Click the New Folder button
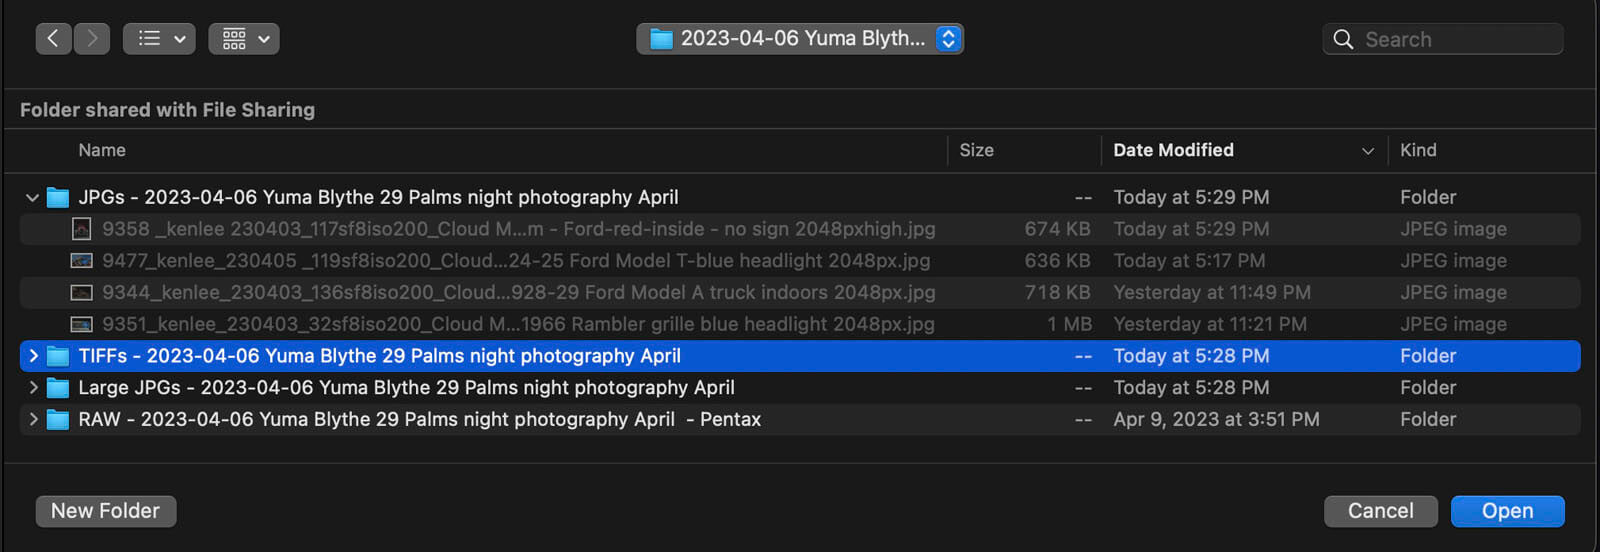Image resolution: width=1600 pixels, height=552 pixels. [x=106, y=511]
